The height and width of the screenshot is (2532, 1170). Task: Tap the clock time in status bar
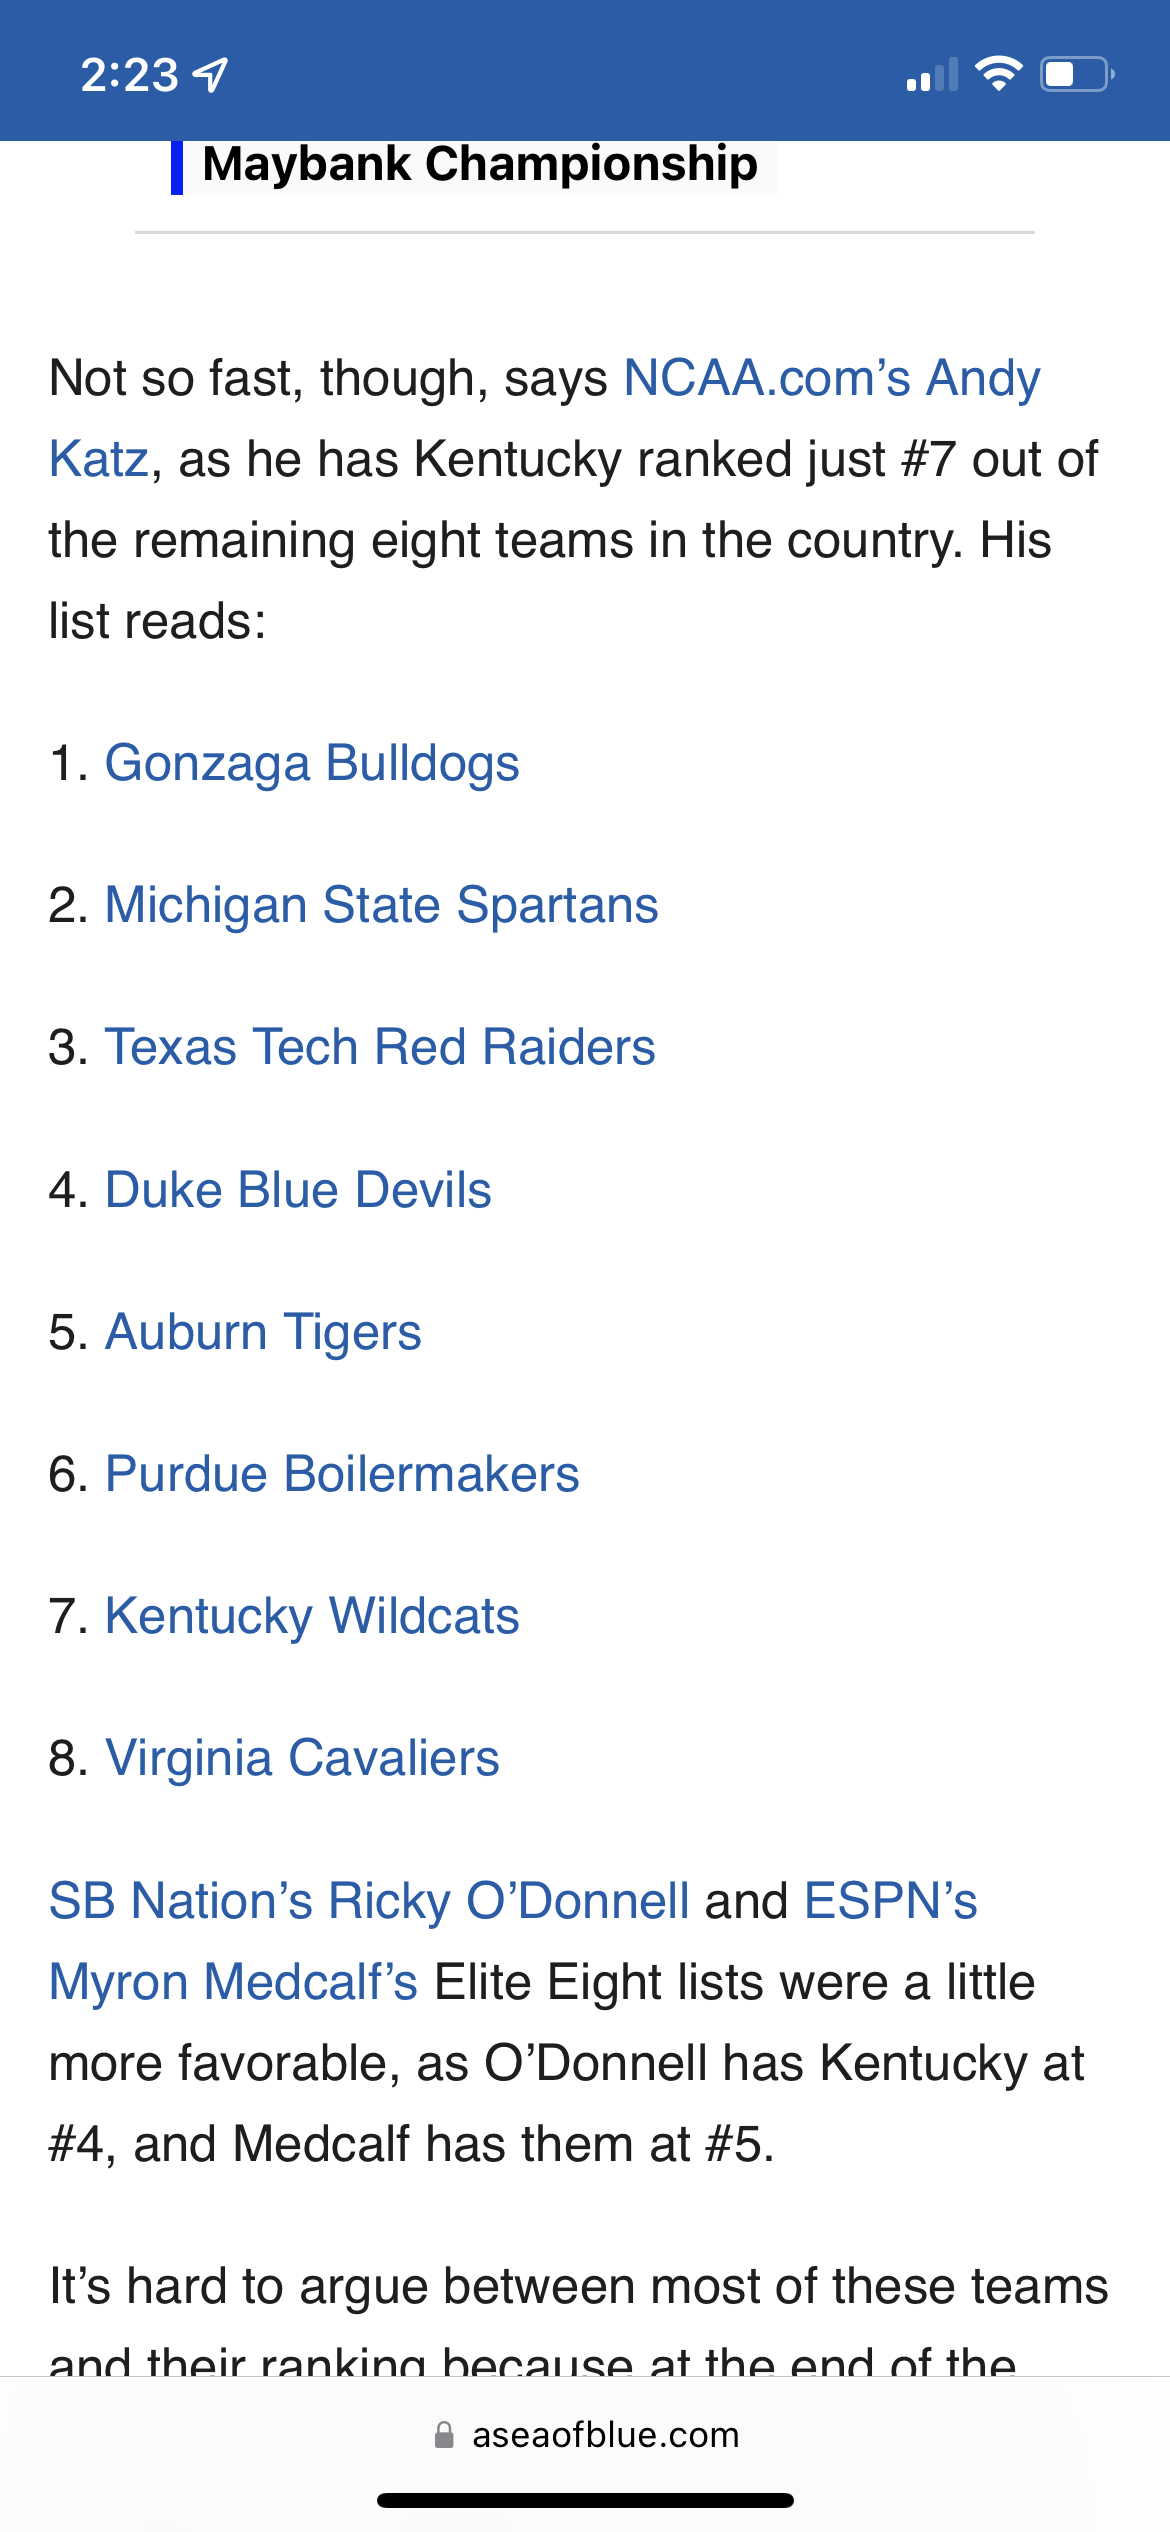[129, 75]
